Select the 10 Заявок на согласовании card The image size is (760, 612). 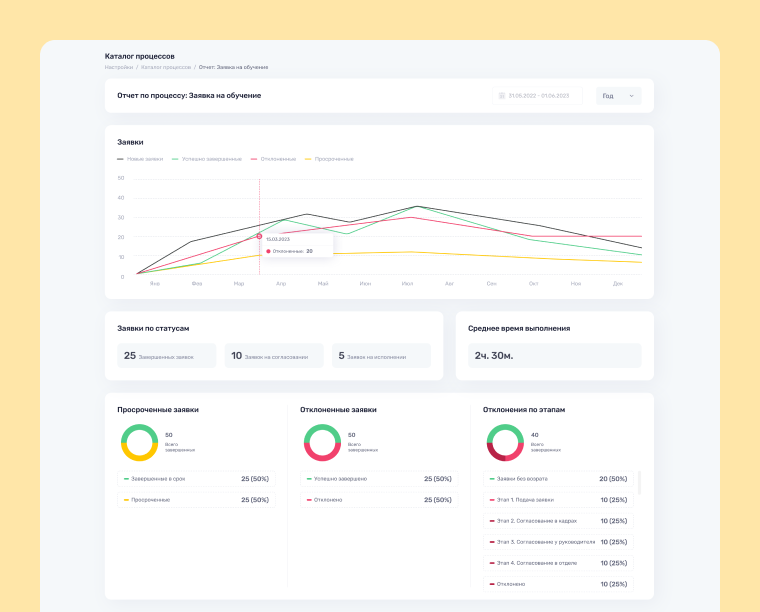click(273, 356)
